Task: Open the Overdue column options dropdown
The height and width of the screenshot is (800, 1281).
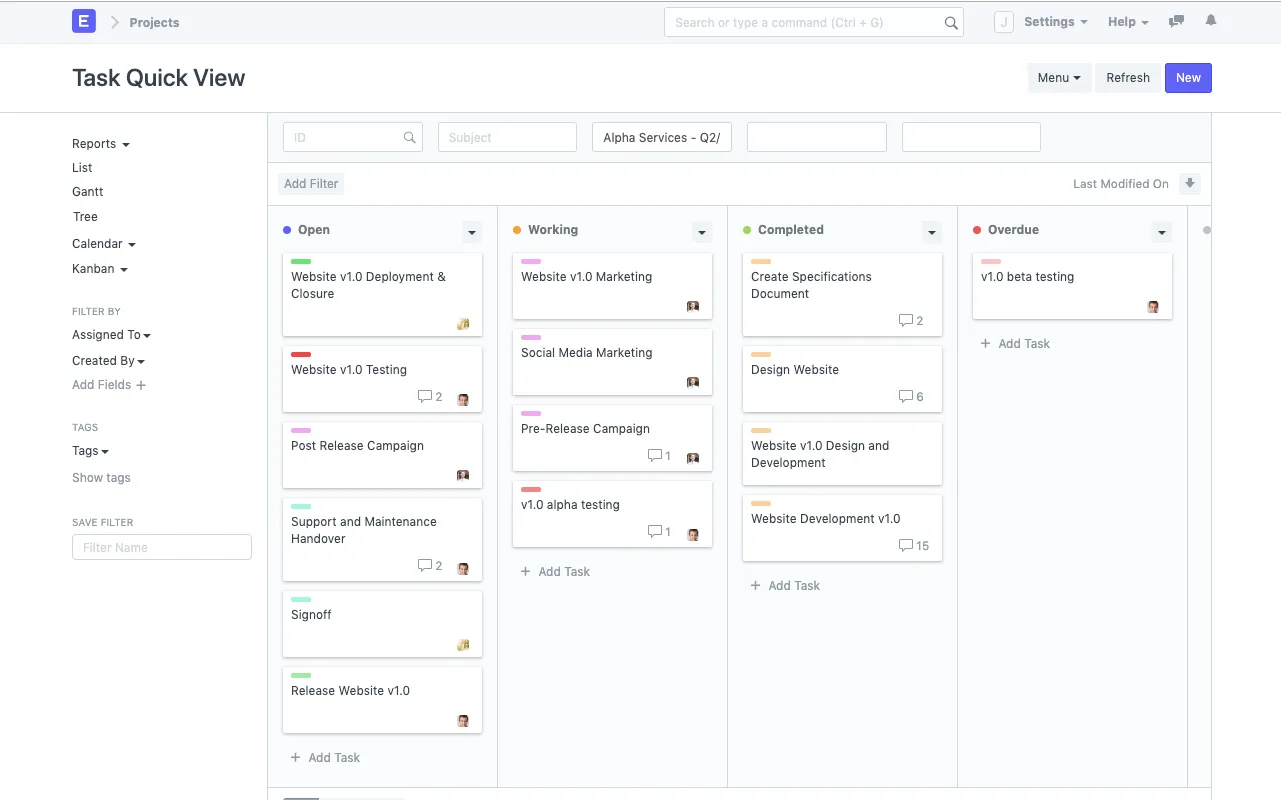Action: 1162,232
